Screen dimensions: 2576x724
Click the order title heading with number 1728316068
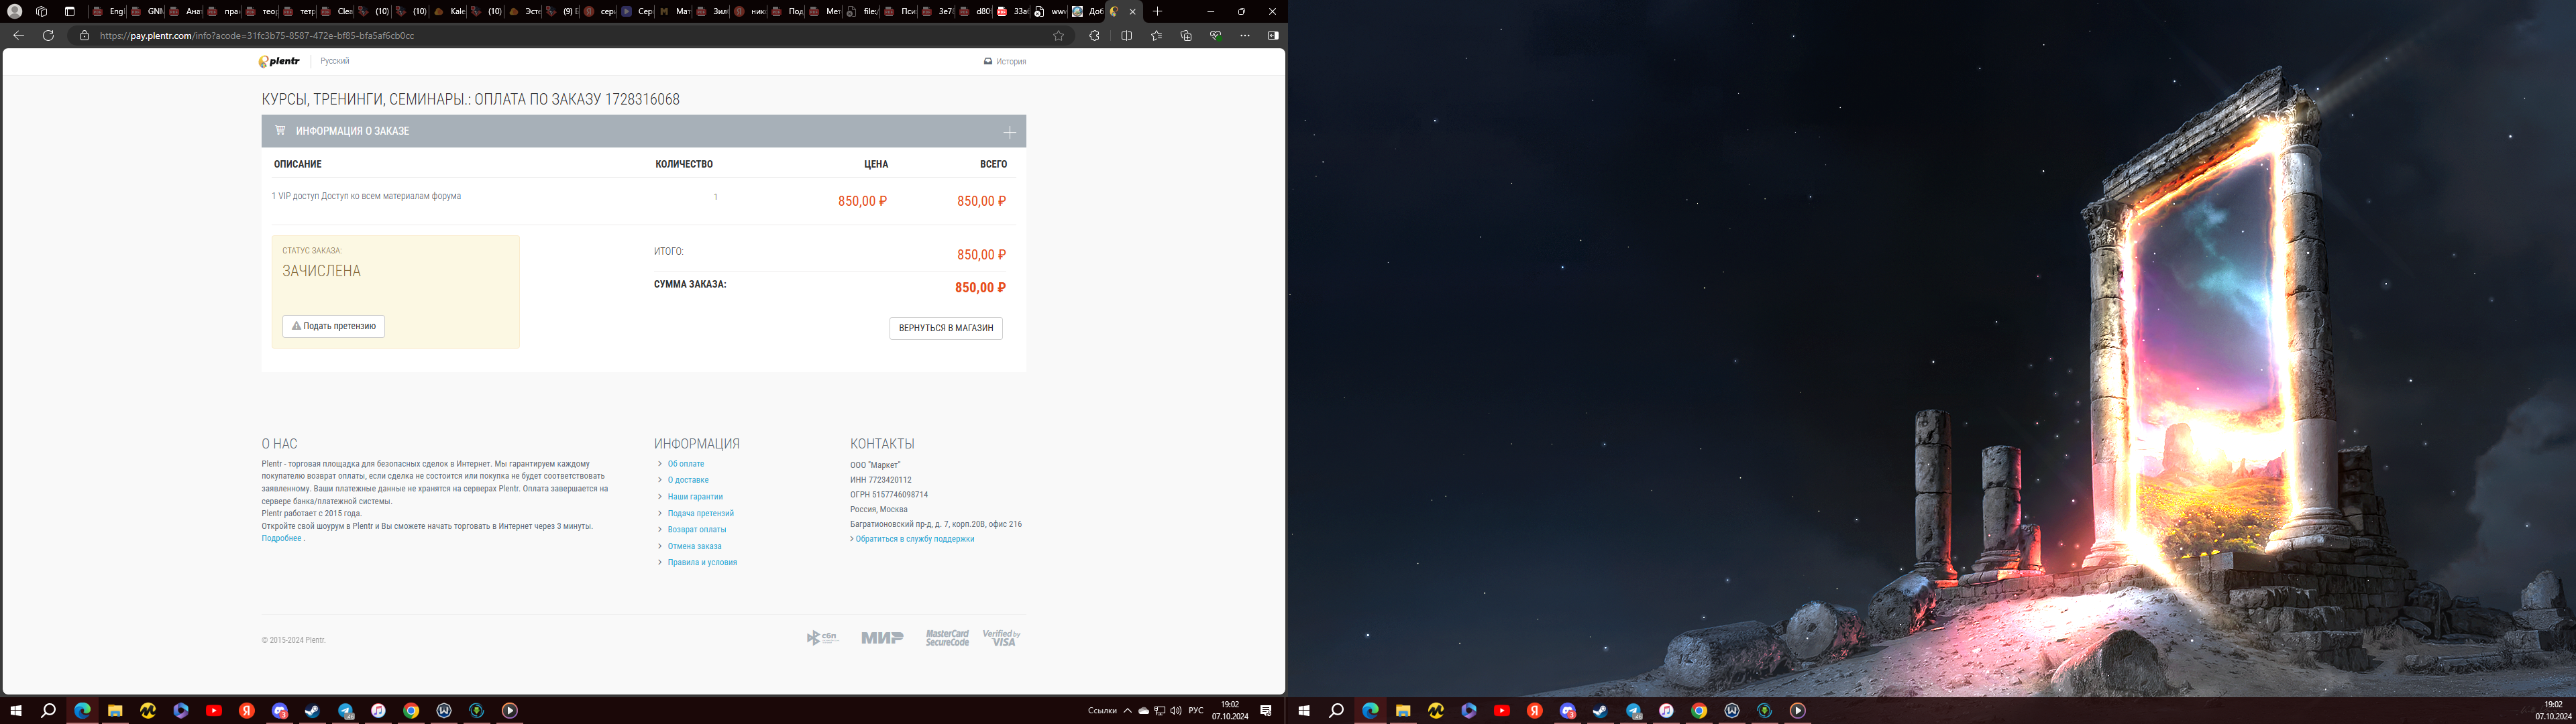click(x=471, y=100)
